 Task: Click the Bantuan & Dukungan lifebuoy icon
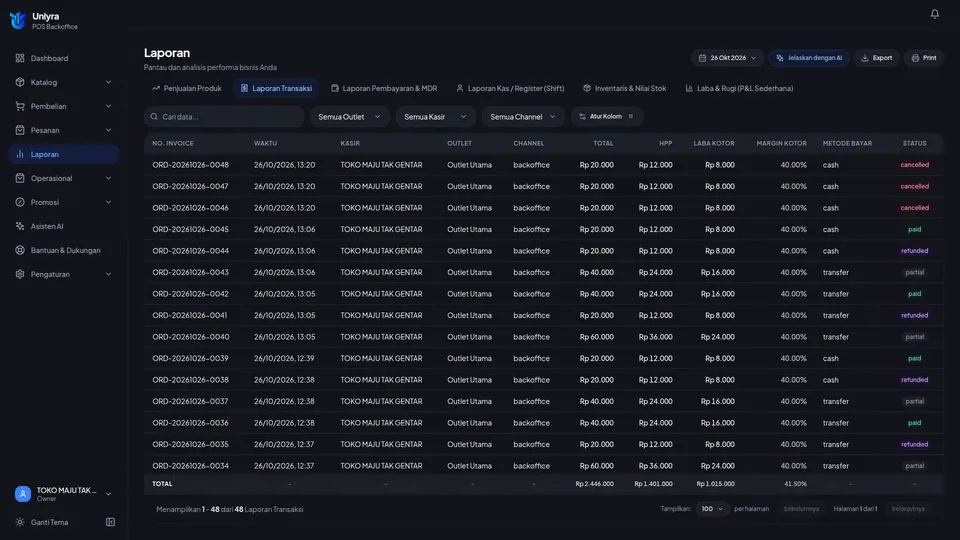(20, 250)
